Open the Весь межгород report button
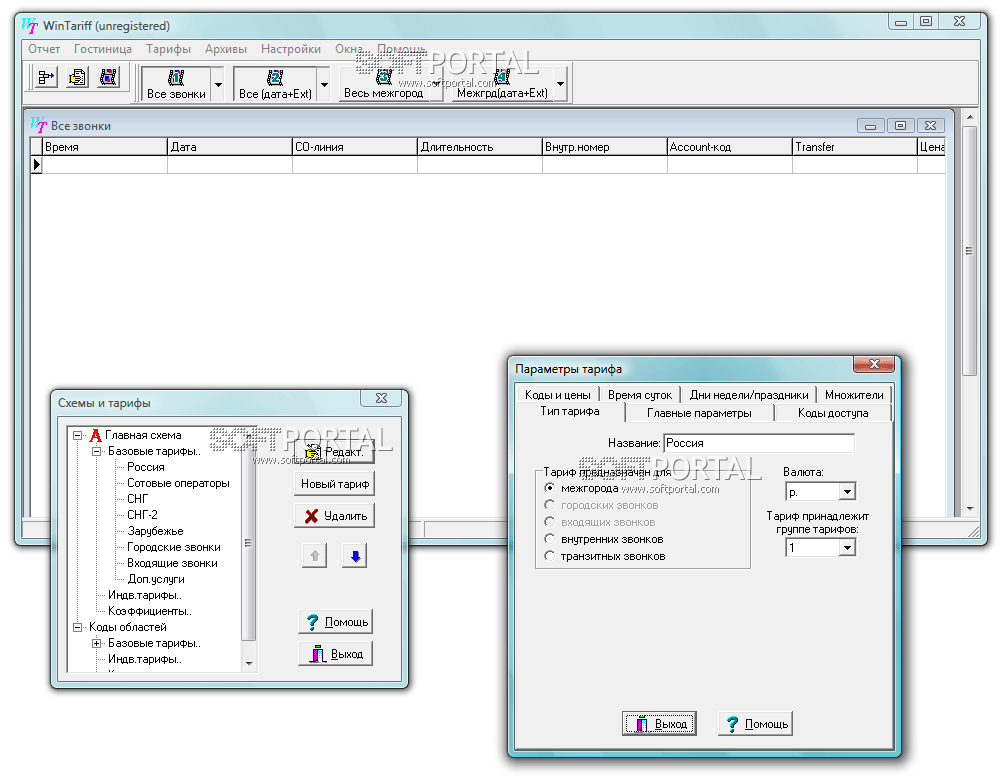 pyautogui.click(x=383, y=84)
